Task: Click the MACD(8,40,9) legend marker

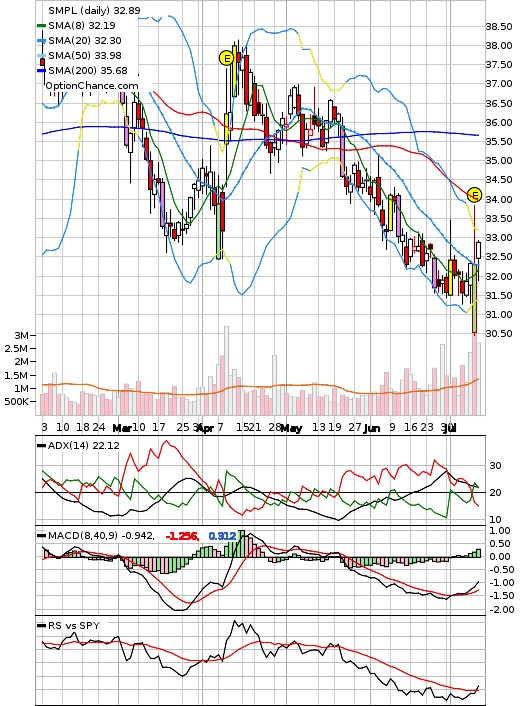Action: click(x=41, y=536)
